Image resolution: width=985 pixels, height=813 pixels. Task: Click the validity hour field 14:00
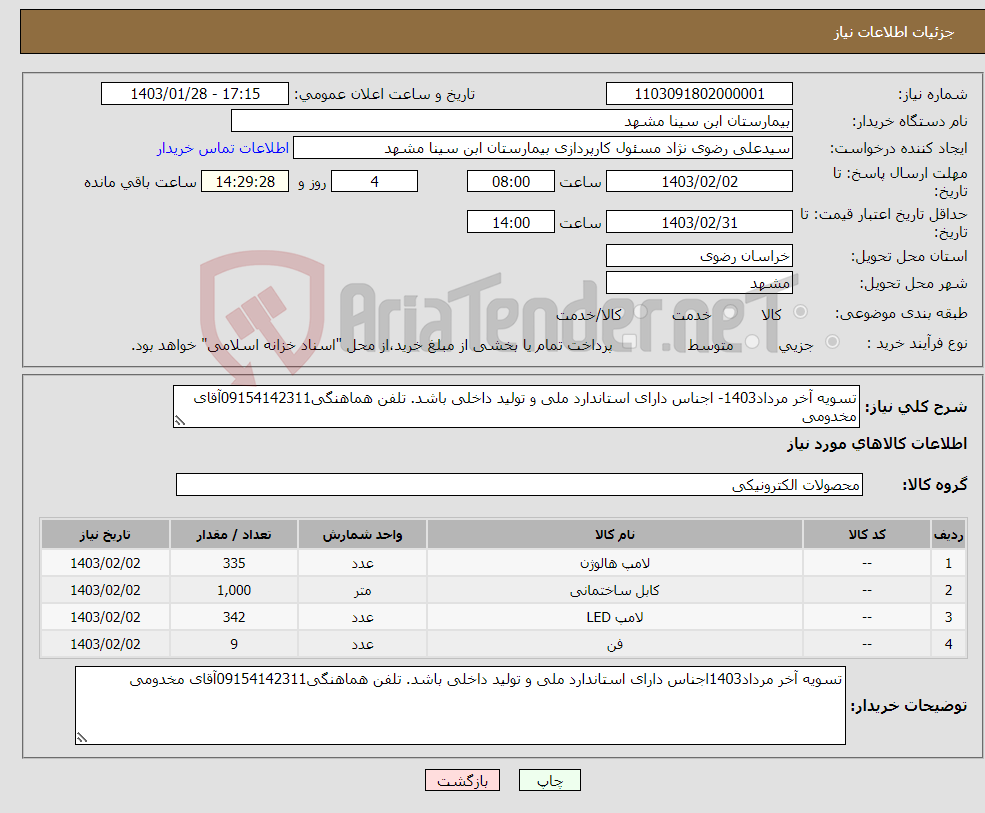pyautogui.click(x=511, y=222)
